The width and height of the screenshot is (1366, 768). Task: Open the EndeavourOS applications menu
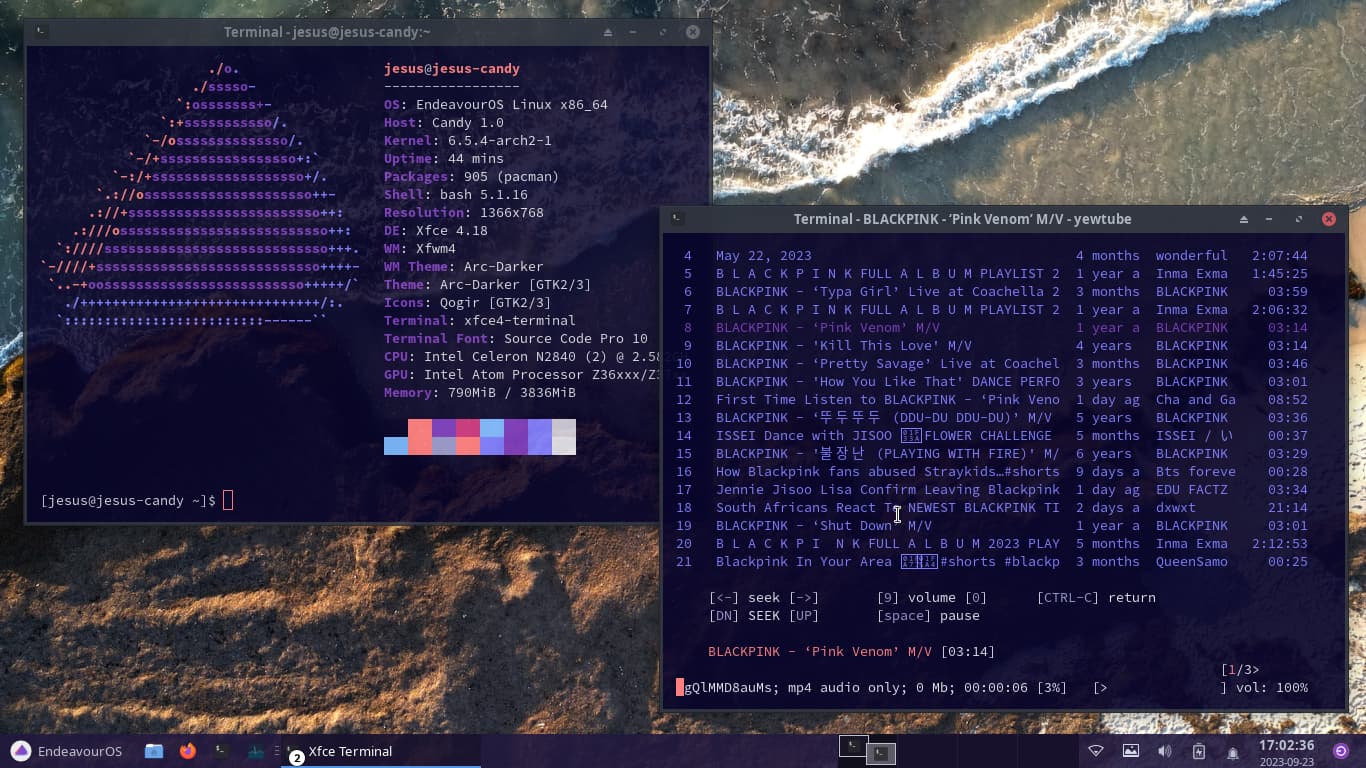(x=66, y=751)
